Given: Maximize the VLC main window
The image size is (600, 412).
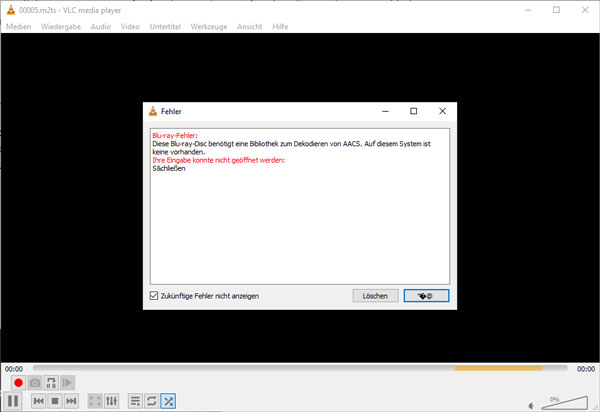Looking at the screenshot, I should [x=556, y=10].
